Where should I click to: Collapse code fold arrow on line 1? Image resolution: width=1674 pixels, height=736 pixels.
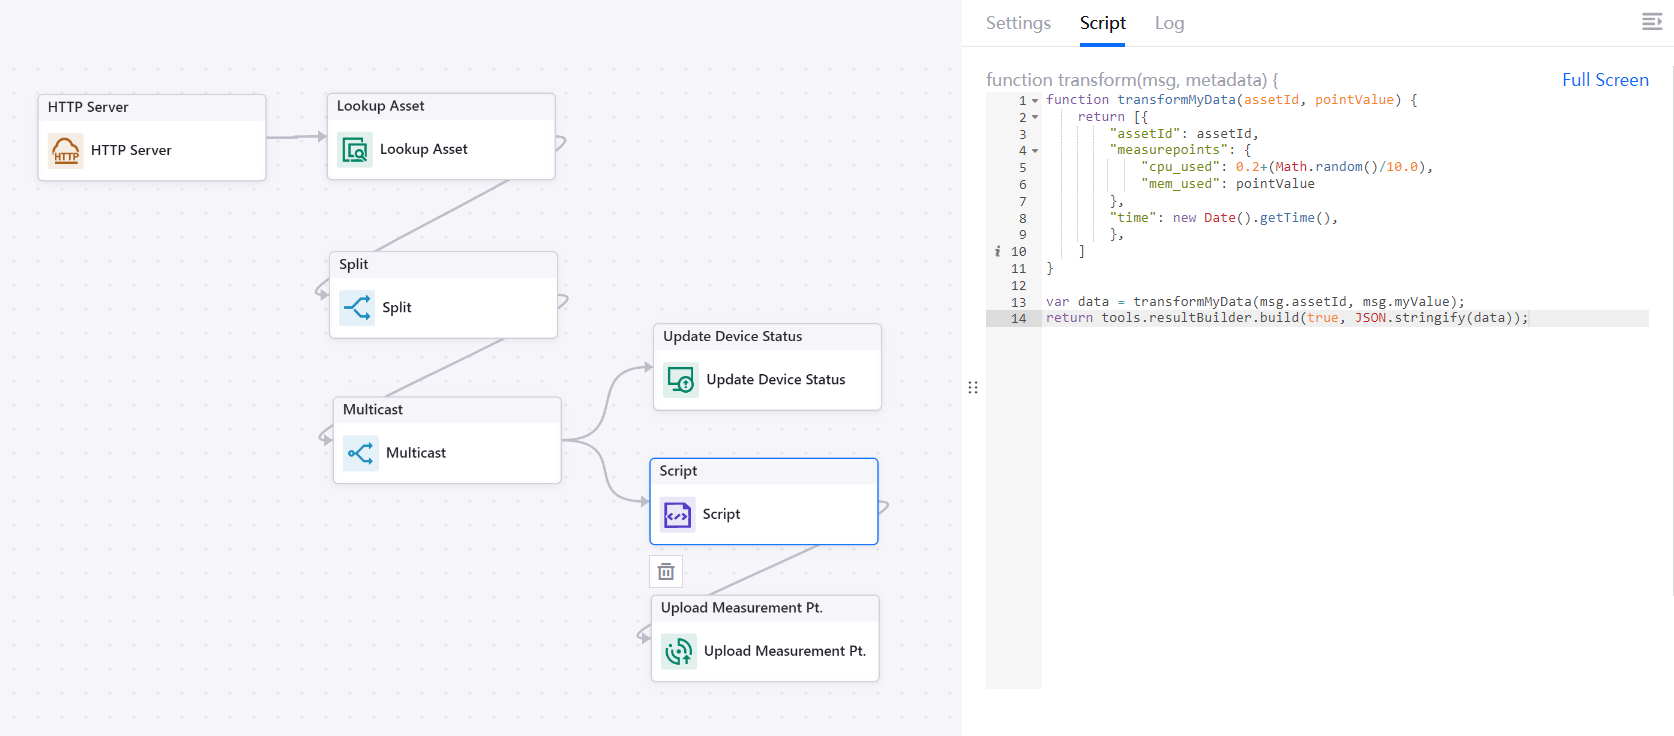point(1035,101)
